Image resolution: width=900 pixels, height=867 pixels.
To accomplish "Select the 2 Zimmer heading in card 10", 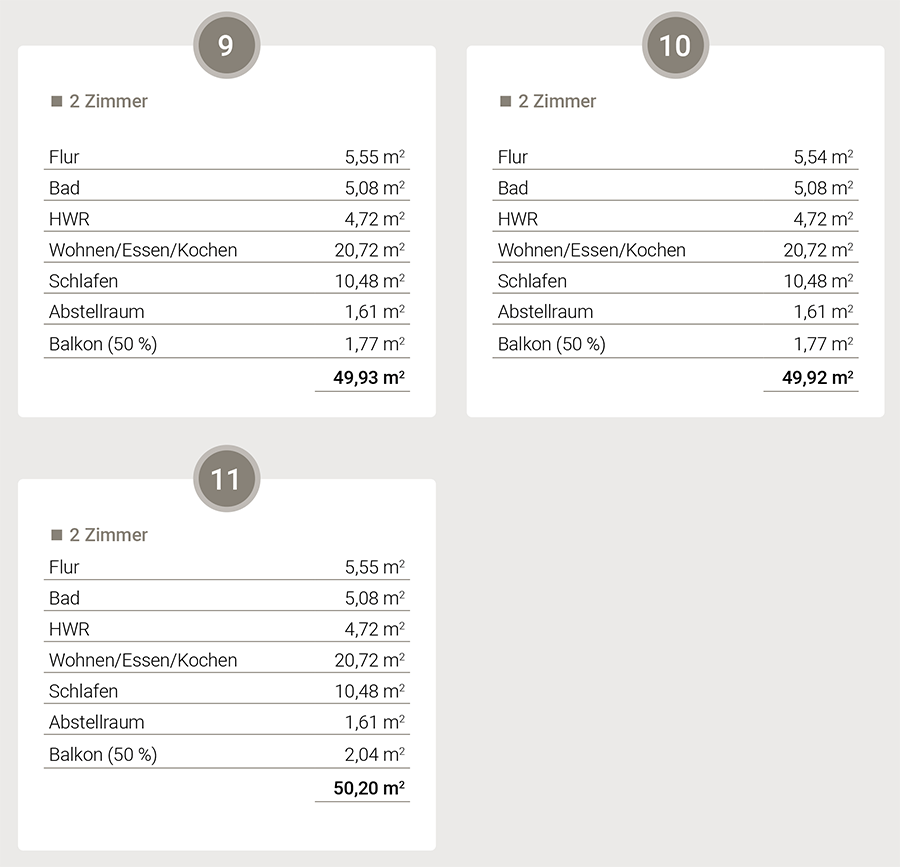I will point(557,101).
